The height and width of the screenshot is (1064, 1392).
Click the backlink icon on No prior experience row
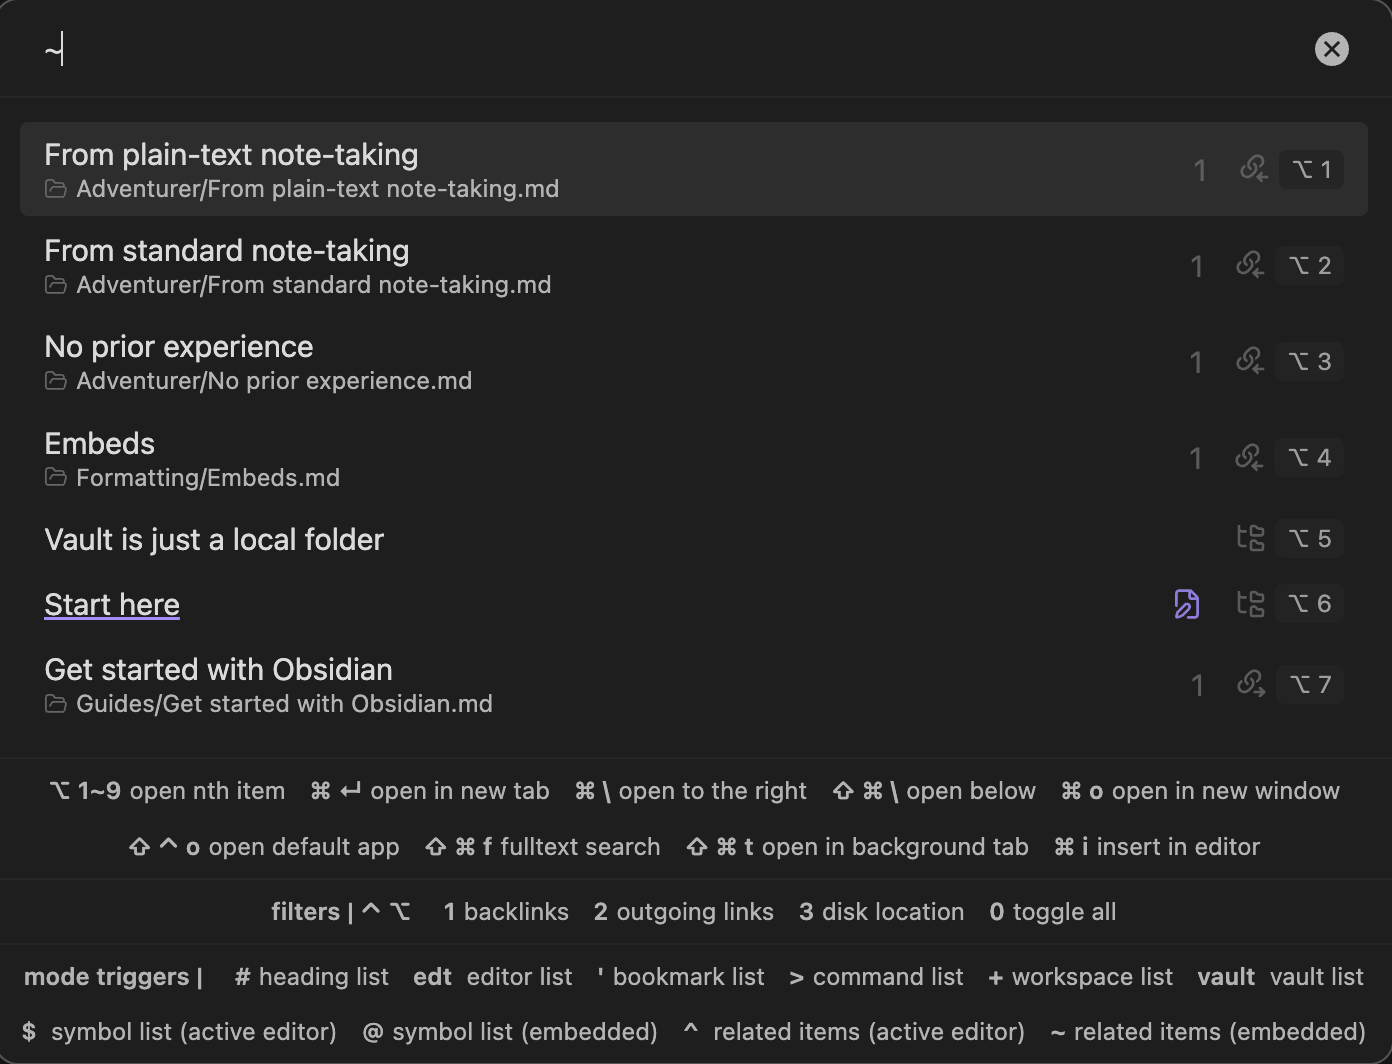[x=1250, y=360]
